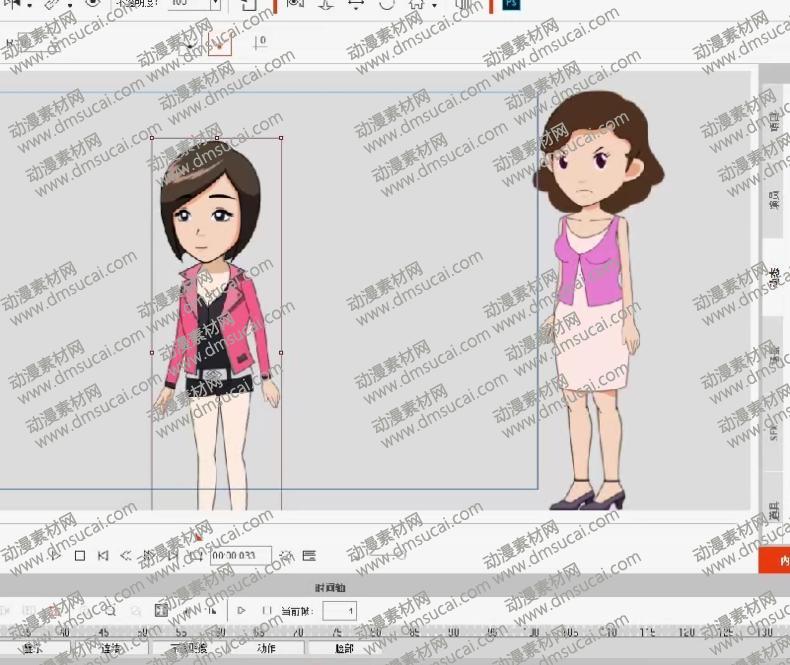This screenshot has height=665, width=790.
Task: Open the link tool dropdown arrow
Action: tap(70, 6)
